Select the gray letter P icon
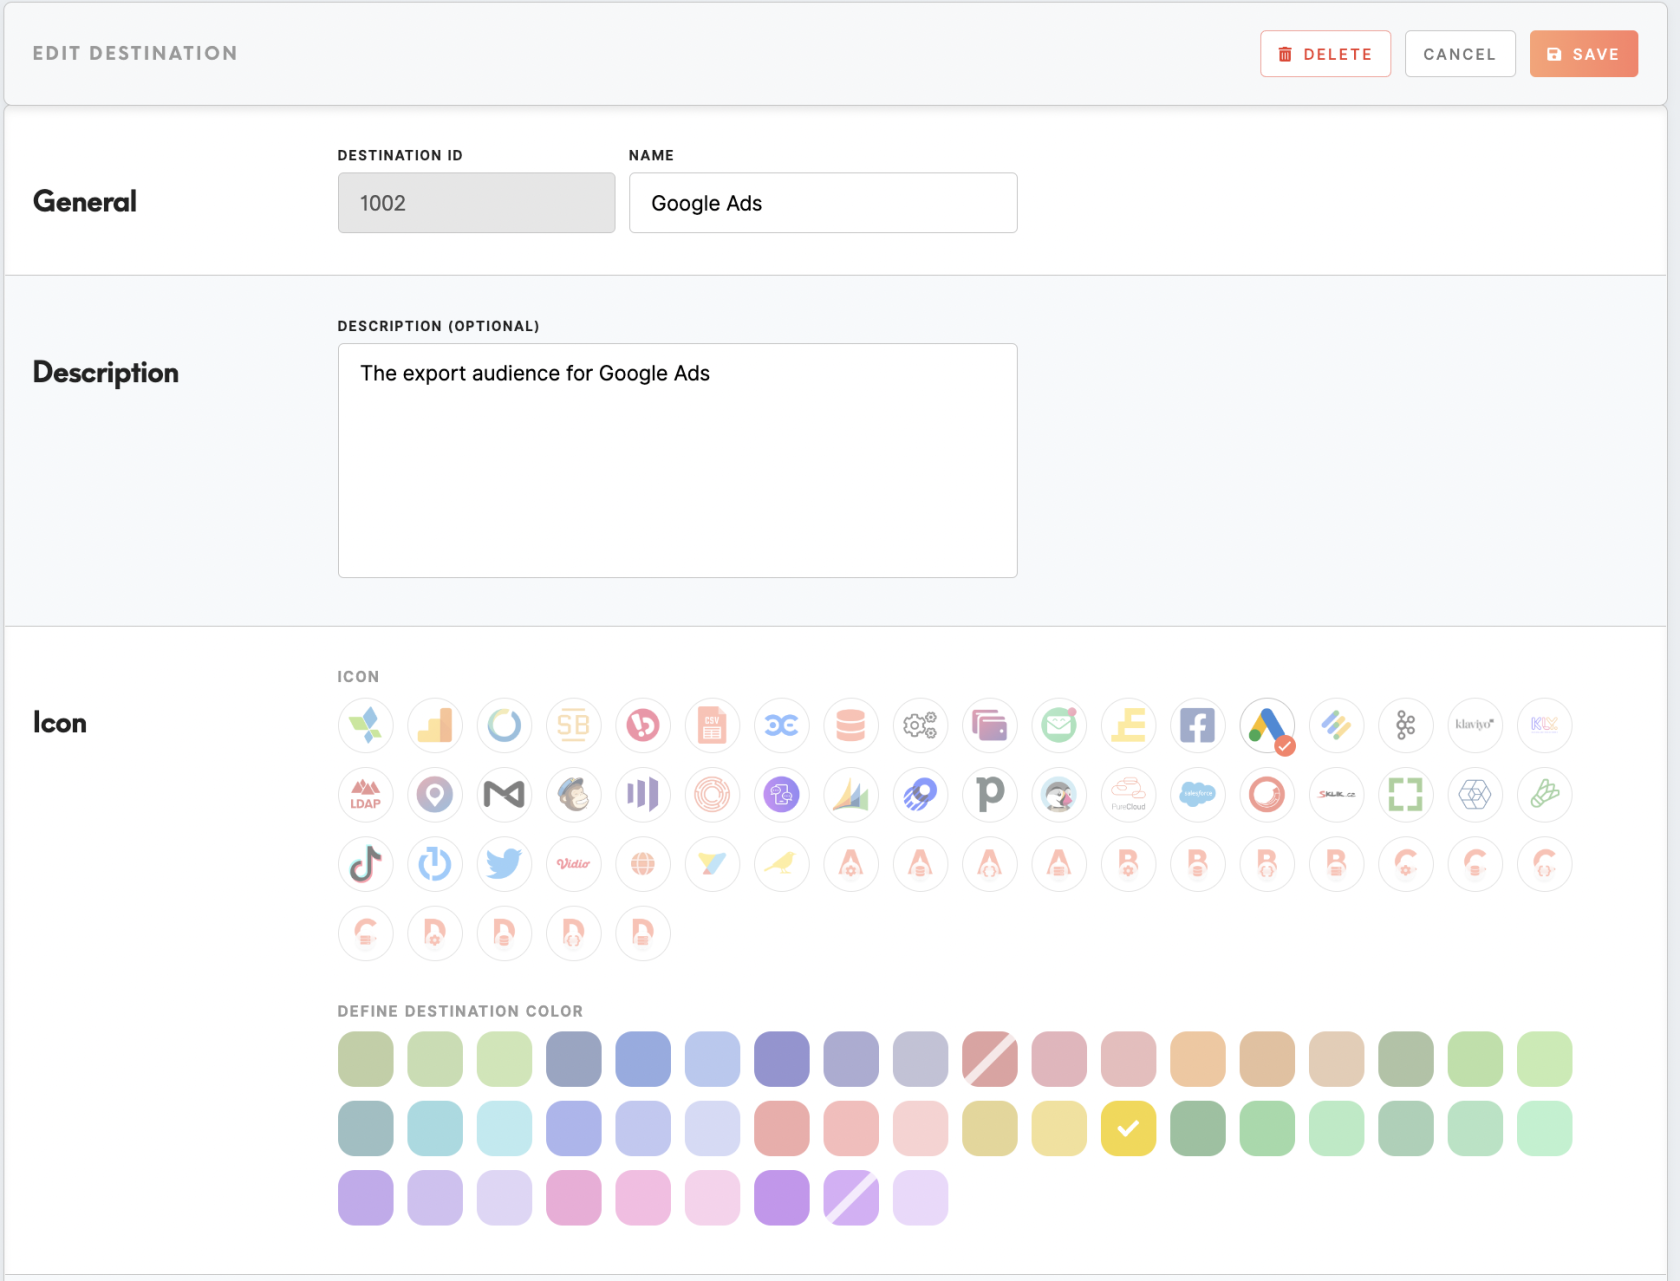This screenshot has height=1281, width=1680. tap(990, 795)
